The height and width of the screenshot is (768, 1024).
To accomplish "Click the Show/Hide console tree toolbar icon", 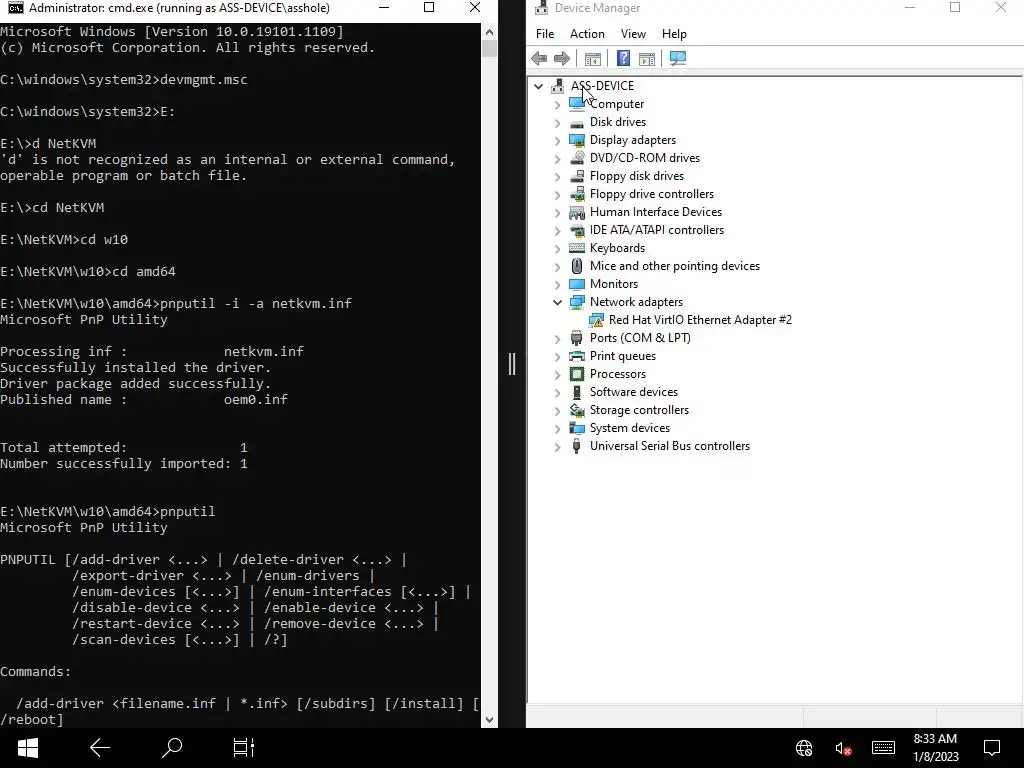I will [x=593, y=59].
